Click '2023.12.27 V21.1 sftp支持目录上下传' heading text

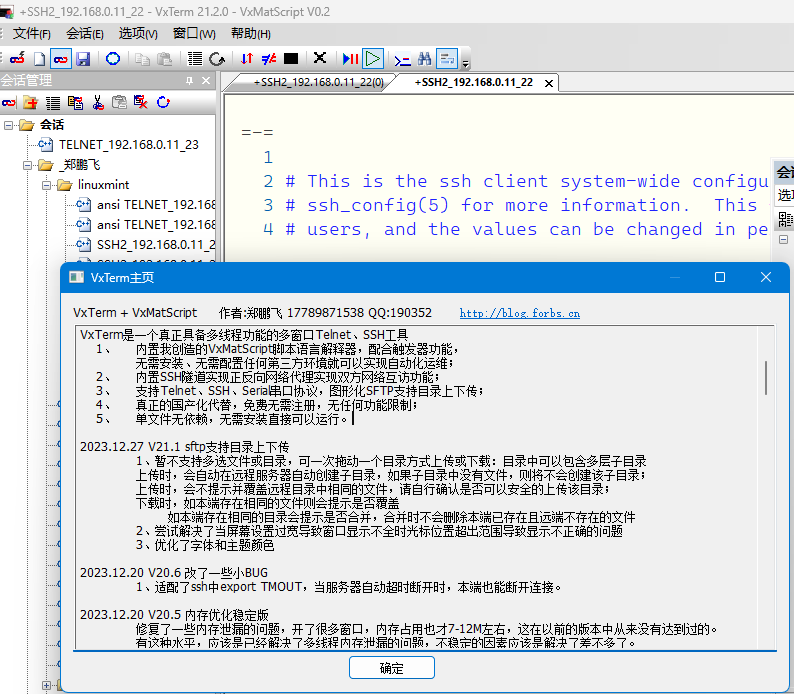click(x=184, y=447)
